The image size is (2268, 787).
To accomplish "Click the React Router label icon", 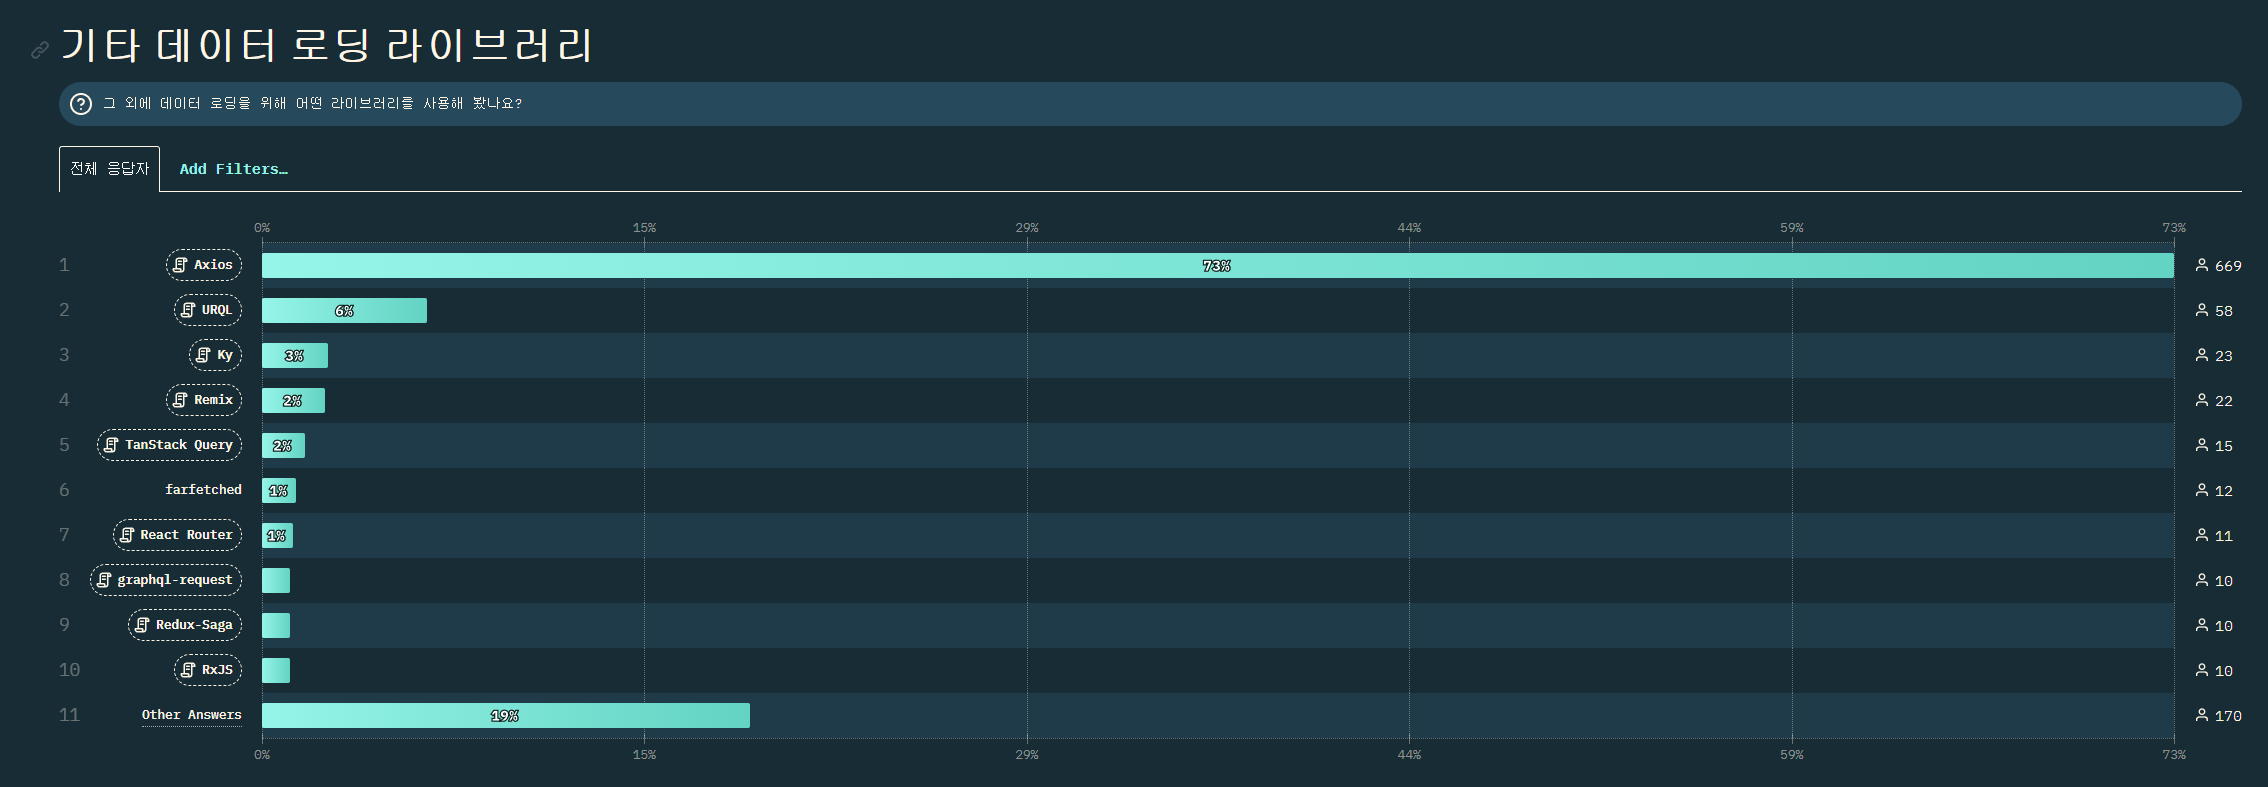I will pos(127,535).
